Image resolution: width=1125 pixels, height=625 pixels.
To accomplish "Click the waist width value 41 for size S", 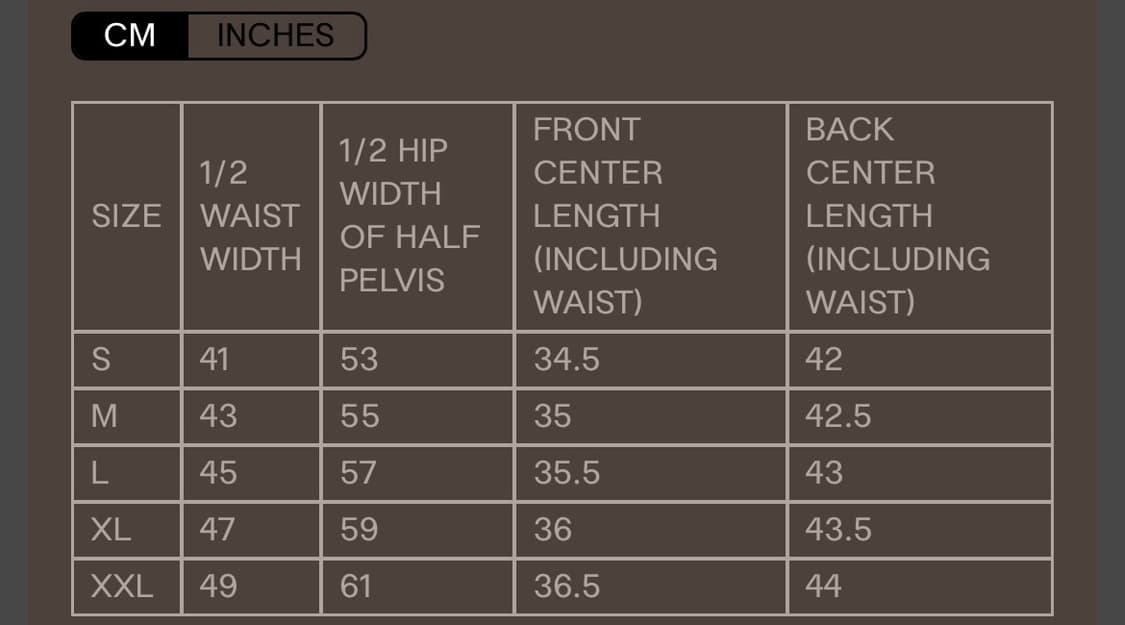I will pyautogui.click(x=216, y=359).
